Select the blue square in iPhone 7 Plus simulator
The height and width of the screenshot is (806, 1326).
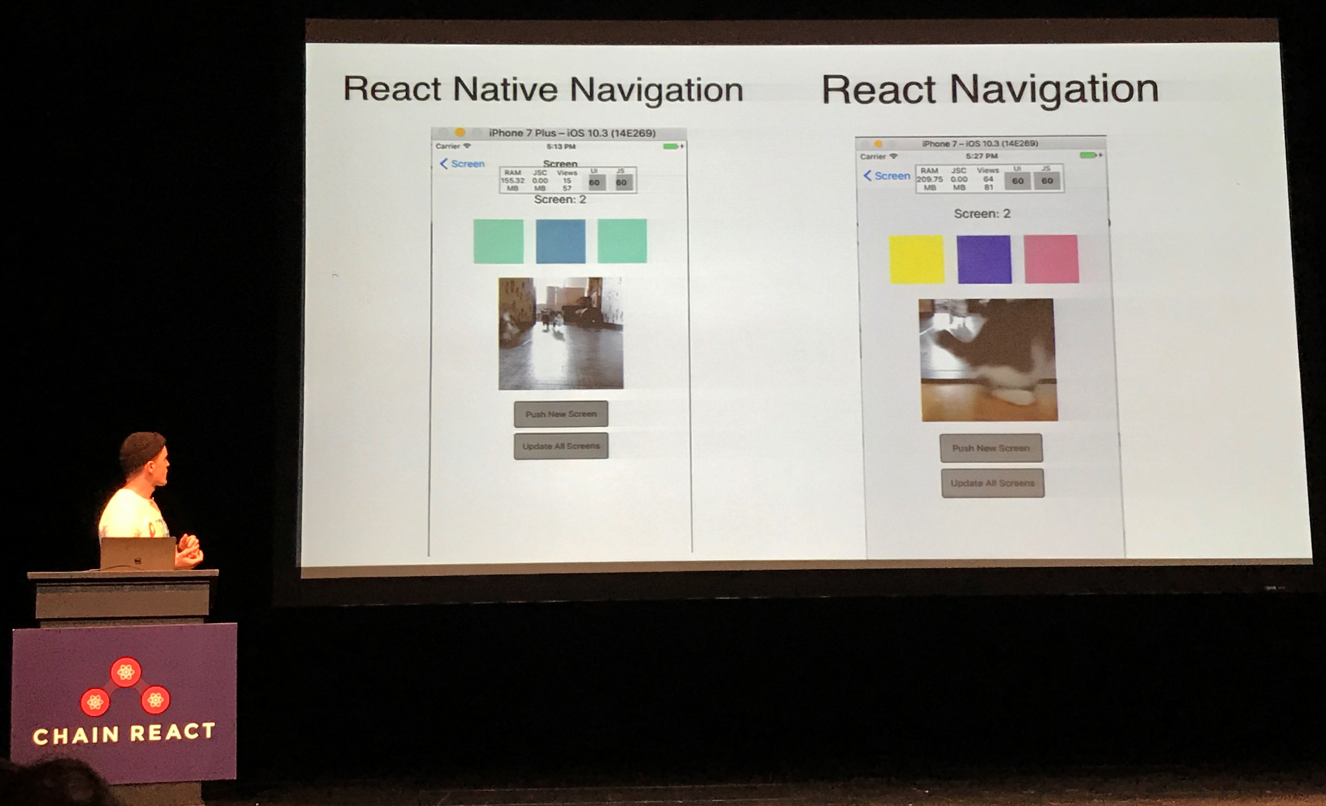561,241
